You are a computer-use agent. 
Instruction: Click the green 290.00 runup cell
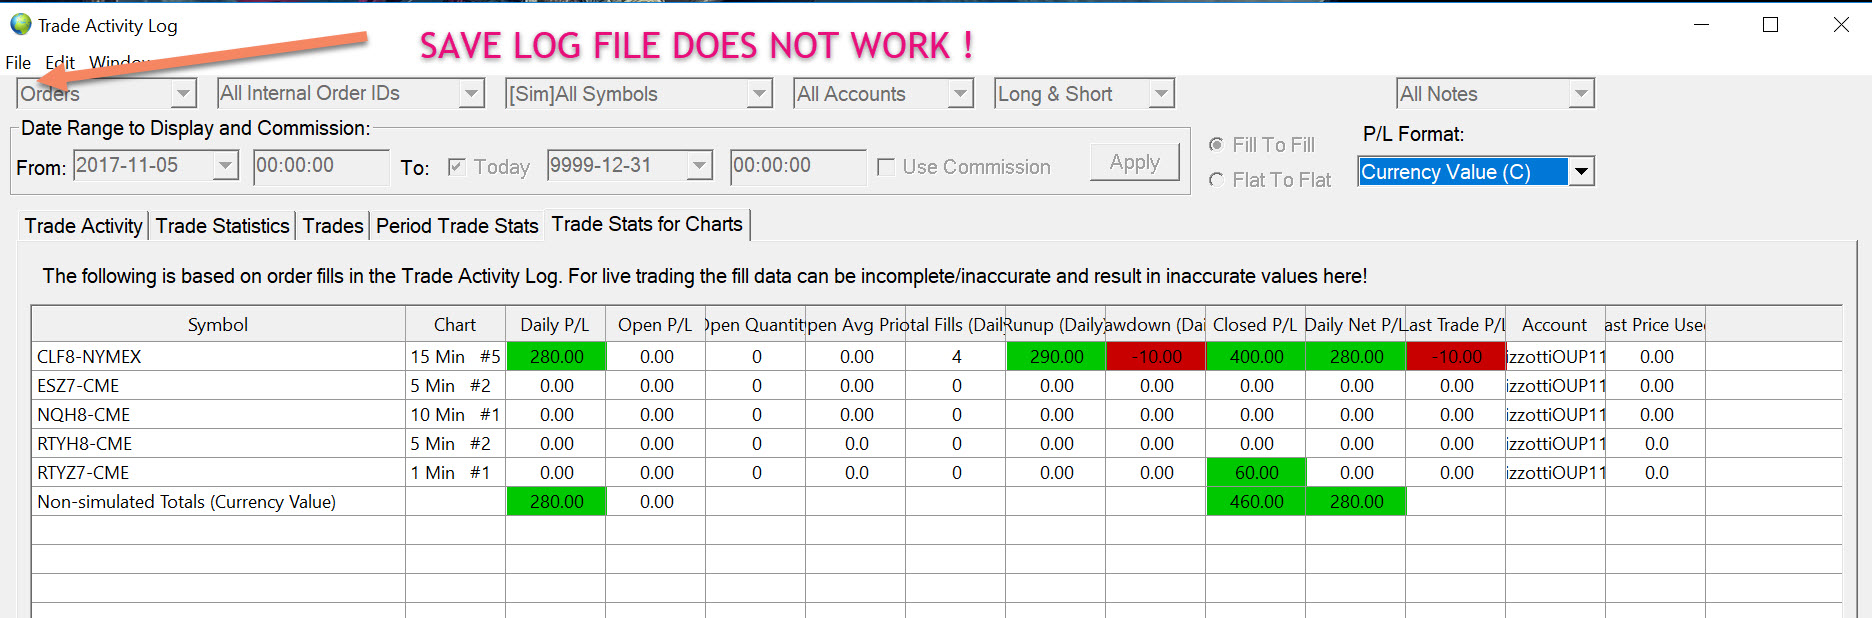point(1056,357)
